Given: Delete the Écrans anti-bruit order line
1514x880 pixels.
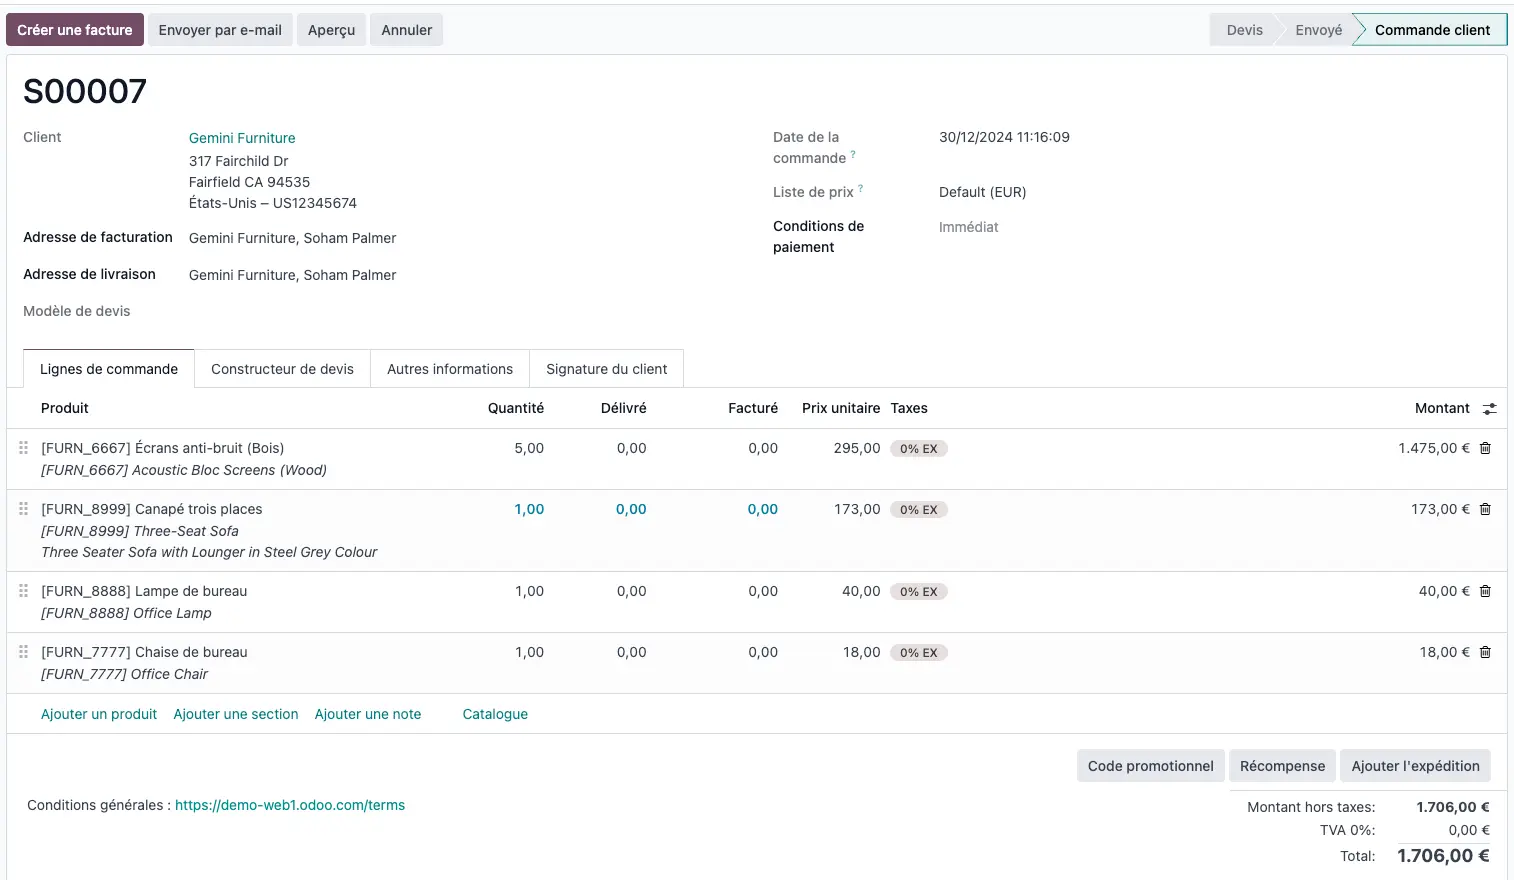Looking at the screenshot, I should 1485,448.
